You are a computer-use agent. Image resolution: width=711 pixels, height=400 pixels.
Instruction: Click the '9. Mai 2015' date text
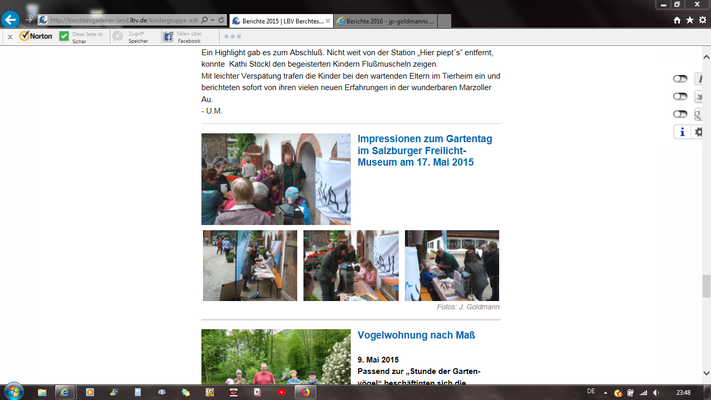[x=378, y=360]
